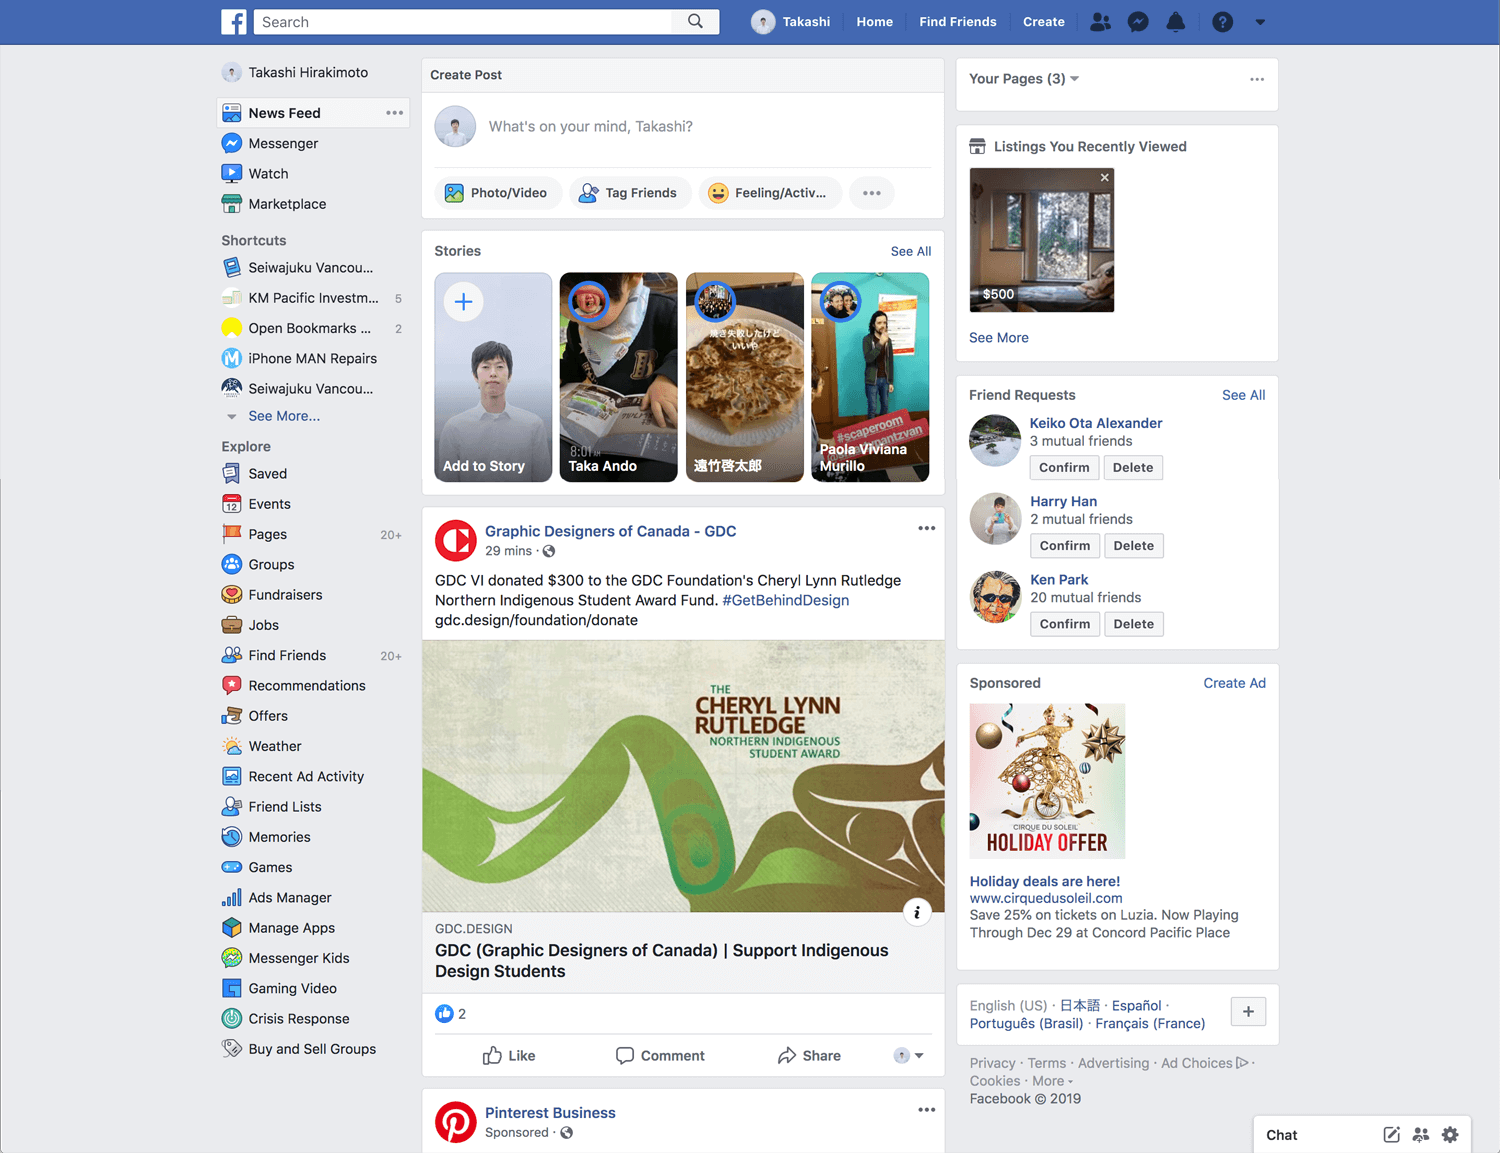Click the plus icon on Add to Story

click(464, 302)
